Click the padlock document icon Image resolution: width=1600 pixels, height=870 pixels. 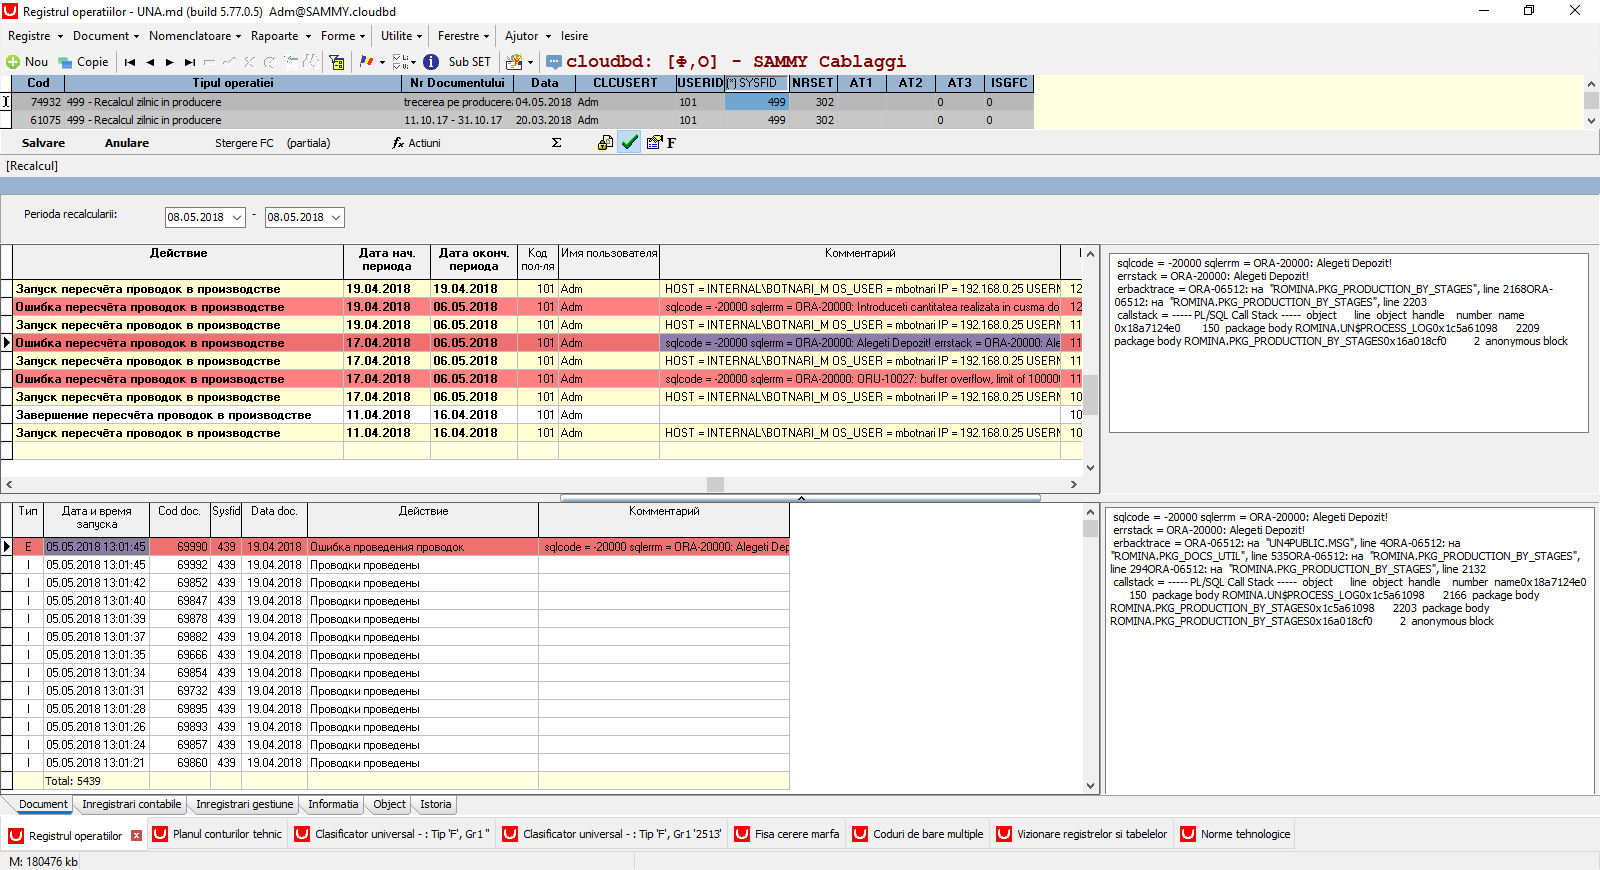pos(605,143)
